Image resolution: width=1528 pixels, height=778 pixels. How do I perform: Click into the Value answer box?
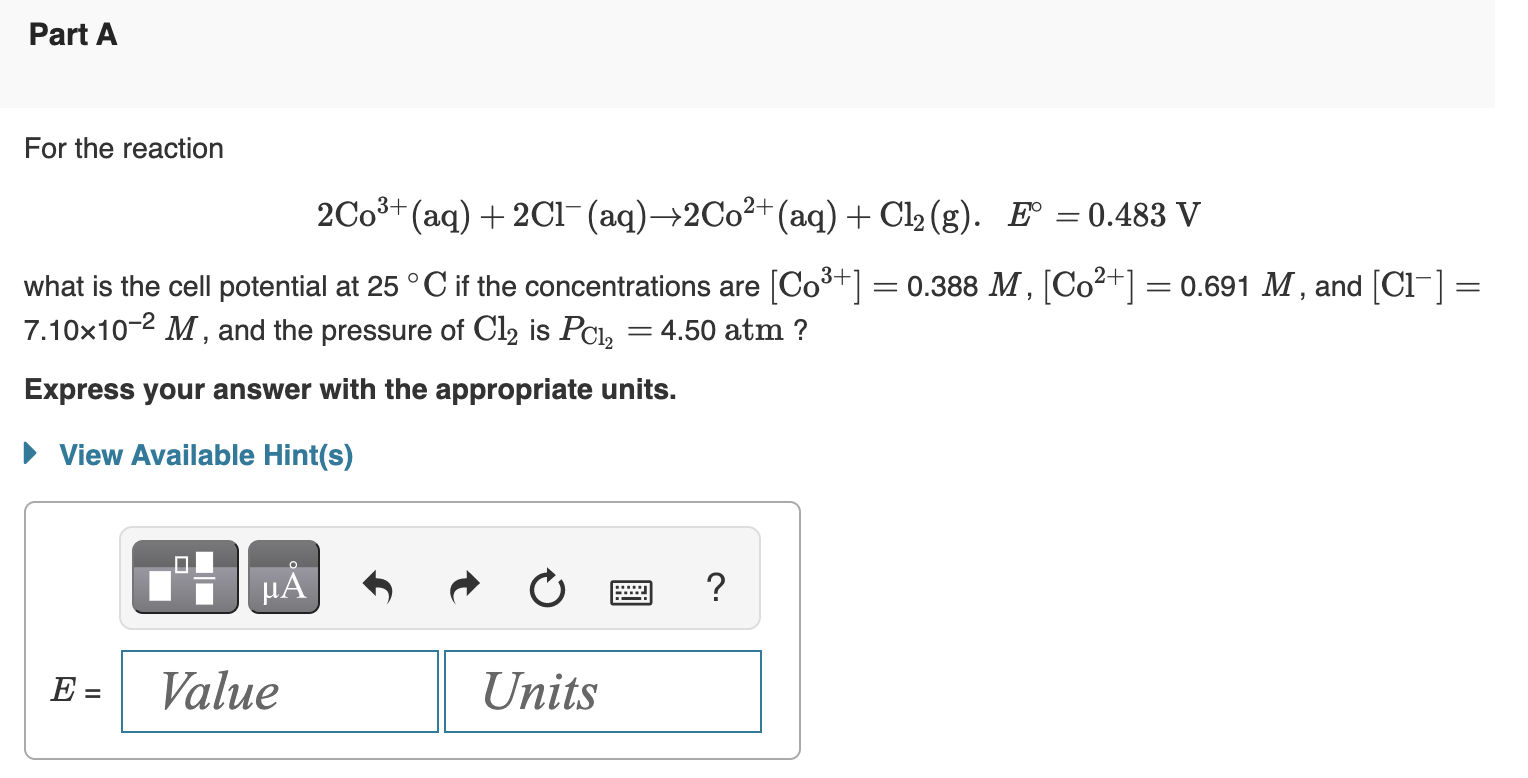279,690
